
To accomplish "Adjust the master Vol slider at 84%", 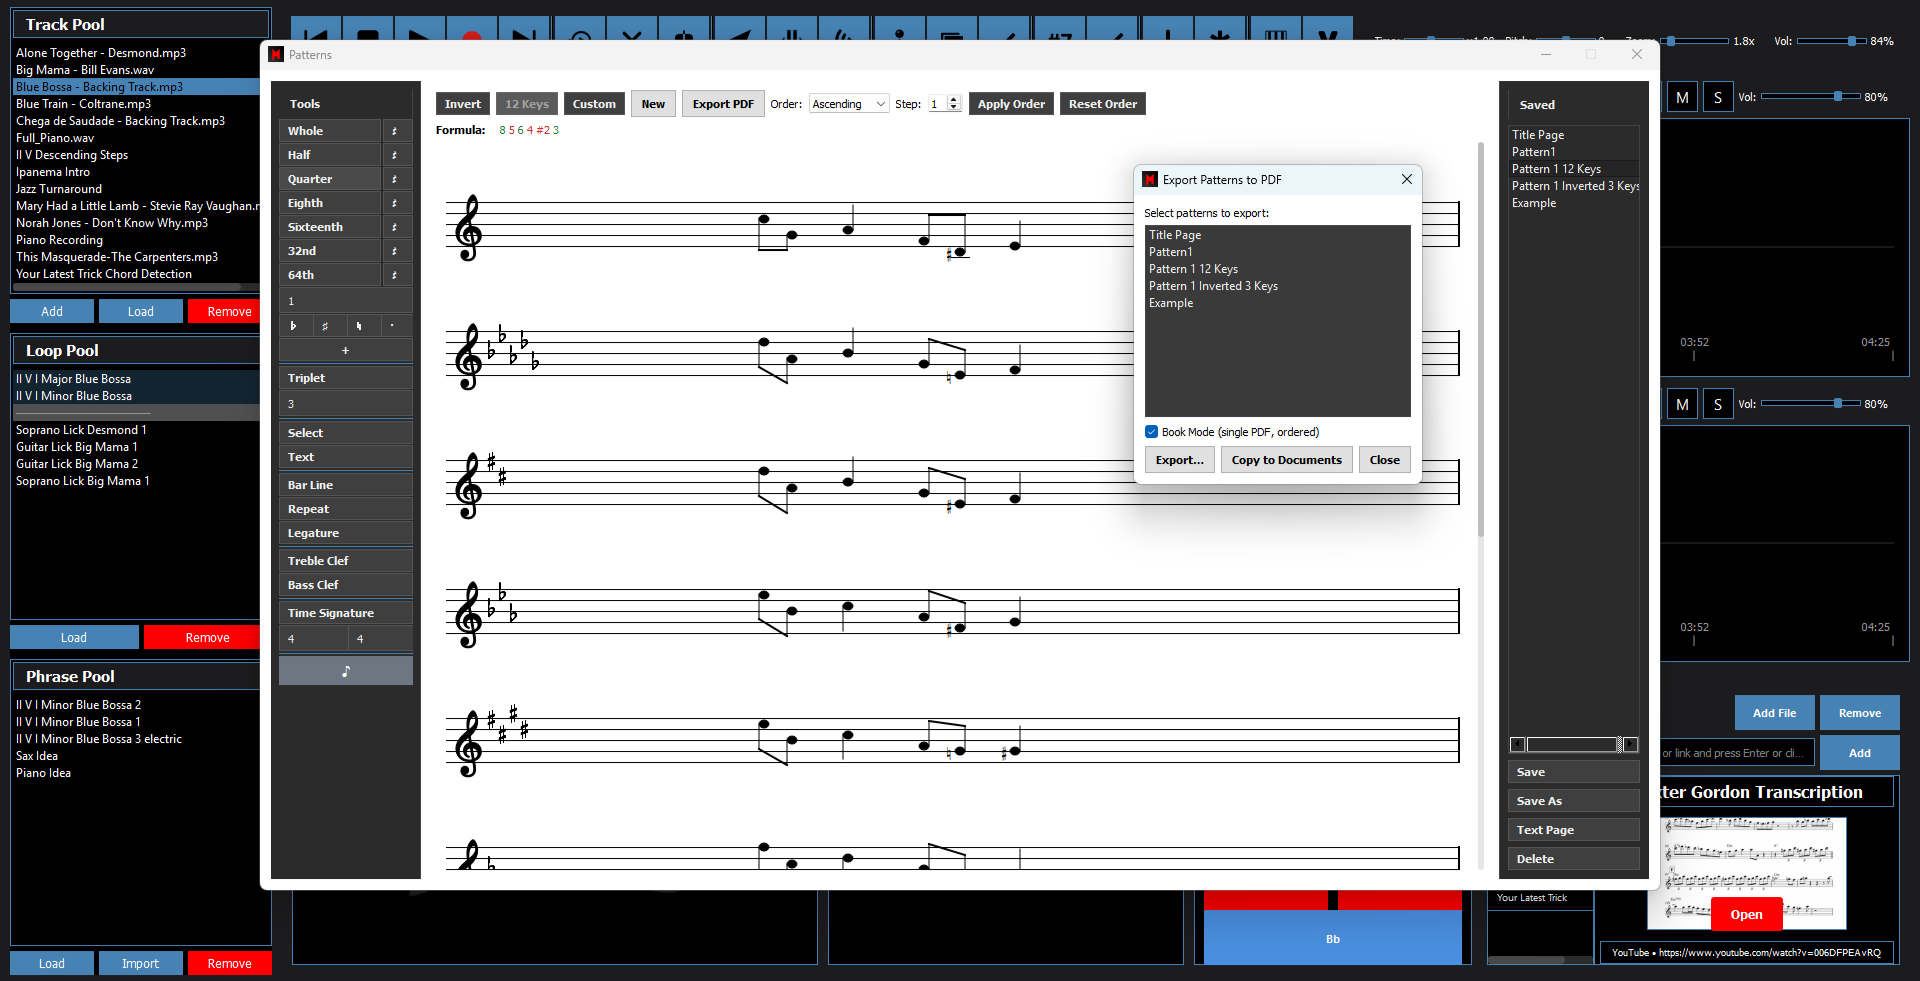I will [x=1851, y=41].
